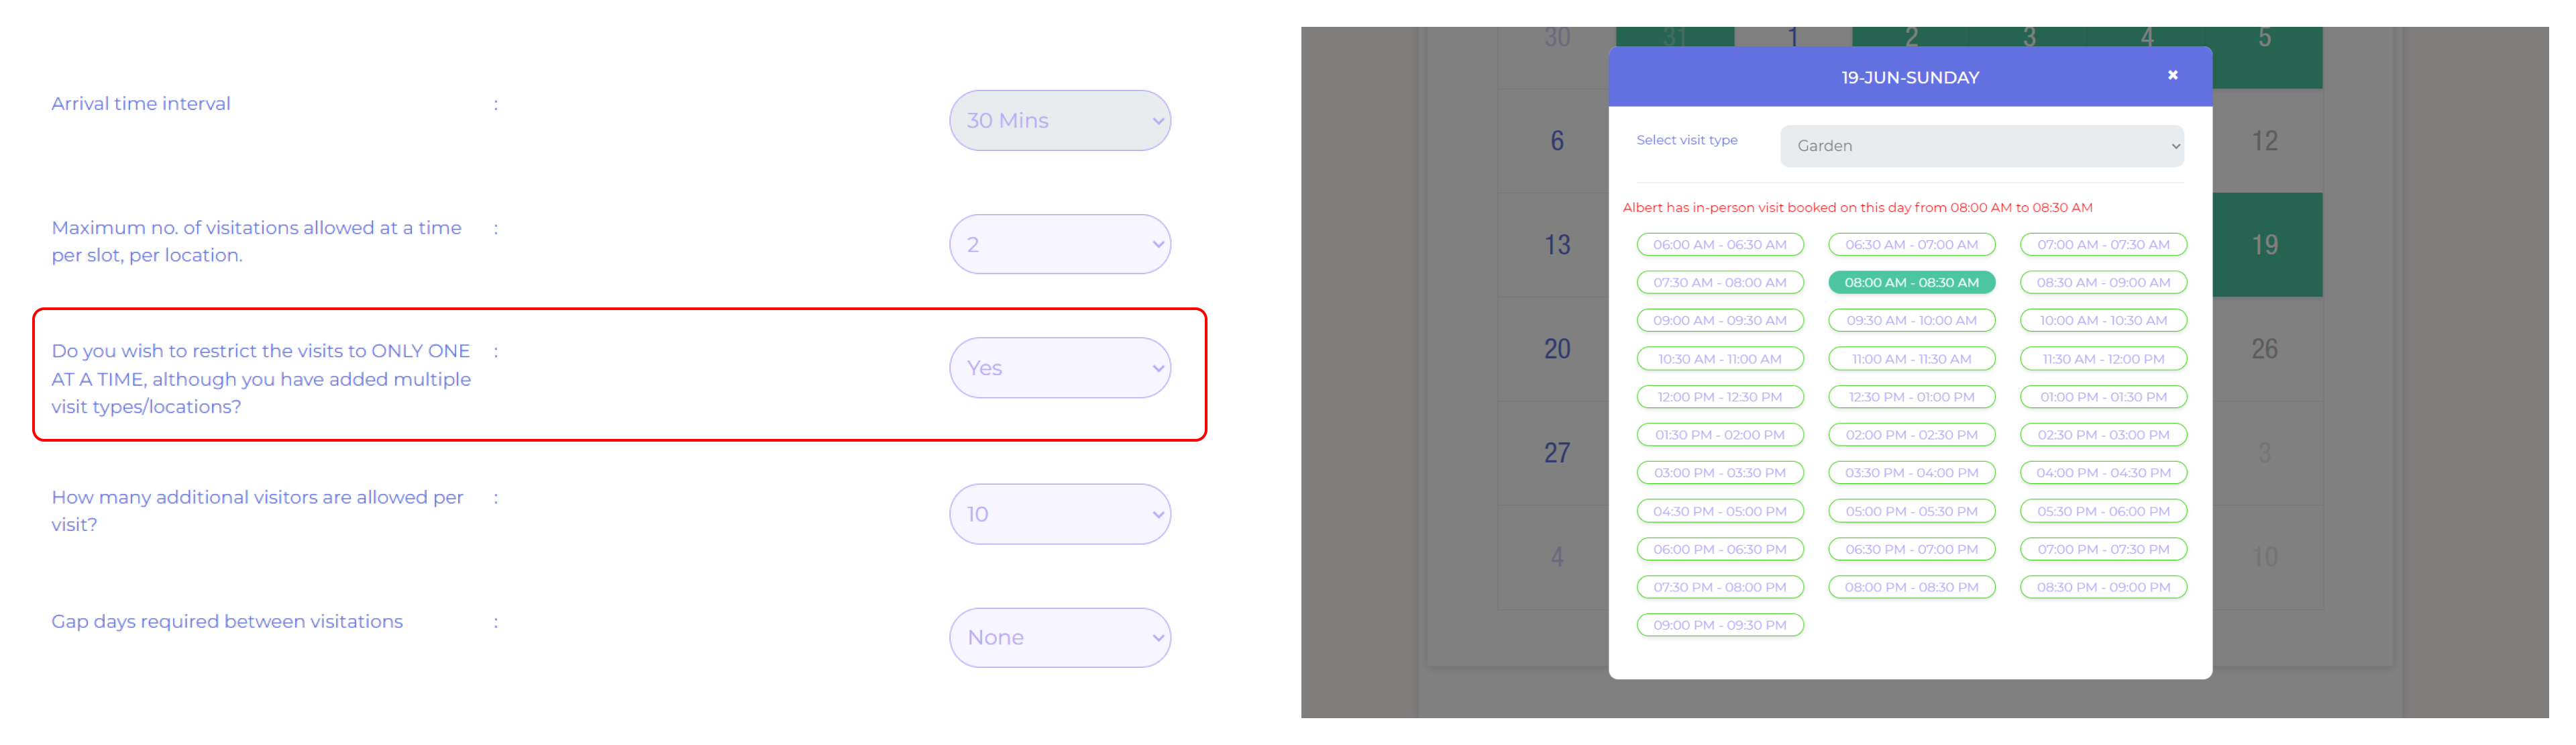Select the 03:30 PM - 04:00 PM slot

pyautogui.click(x=1911, y=473)
